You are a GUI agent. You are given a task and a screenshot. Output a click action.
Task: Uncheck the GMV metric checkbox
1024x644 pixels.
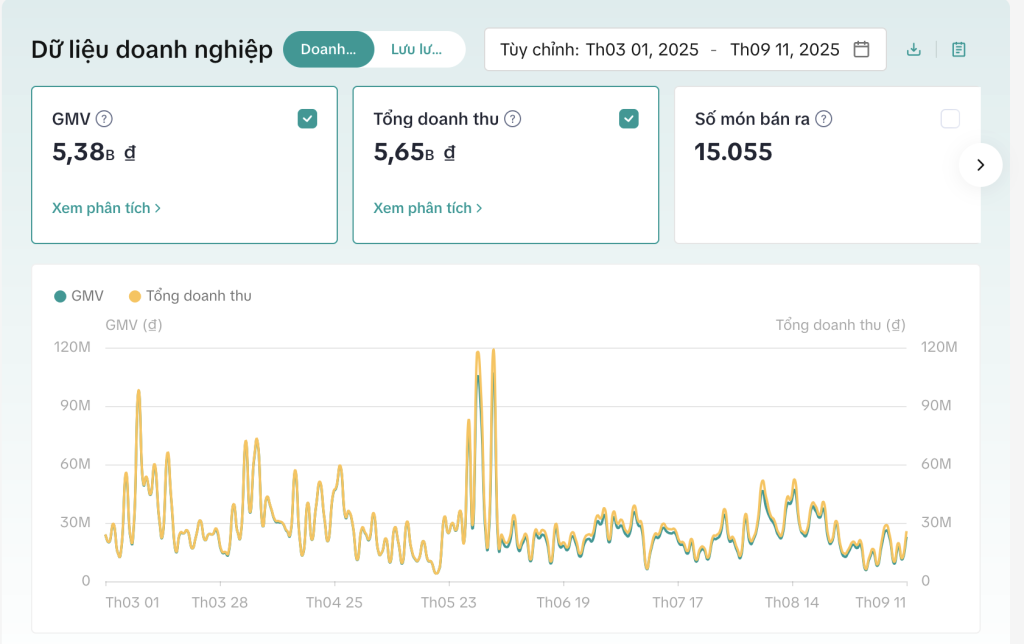[307, 119]
